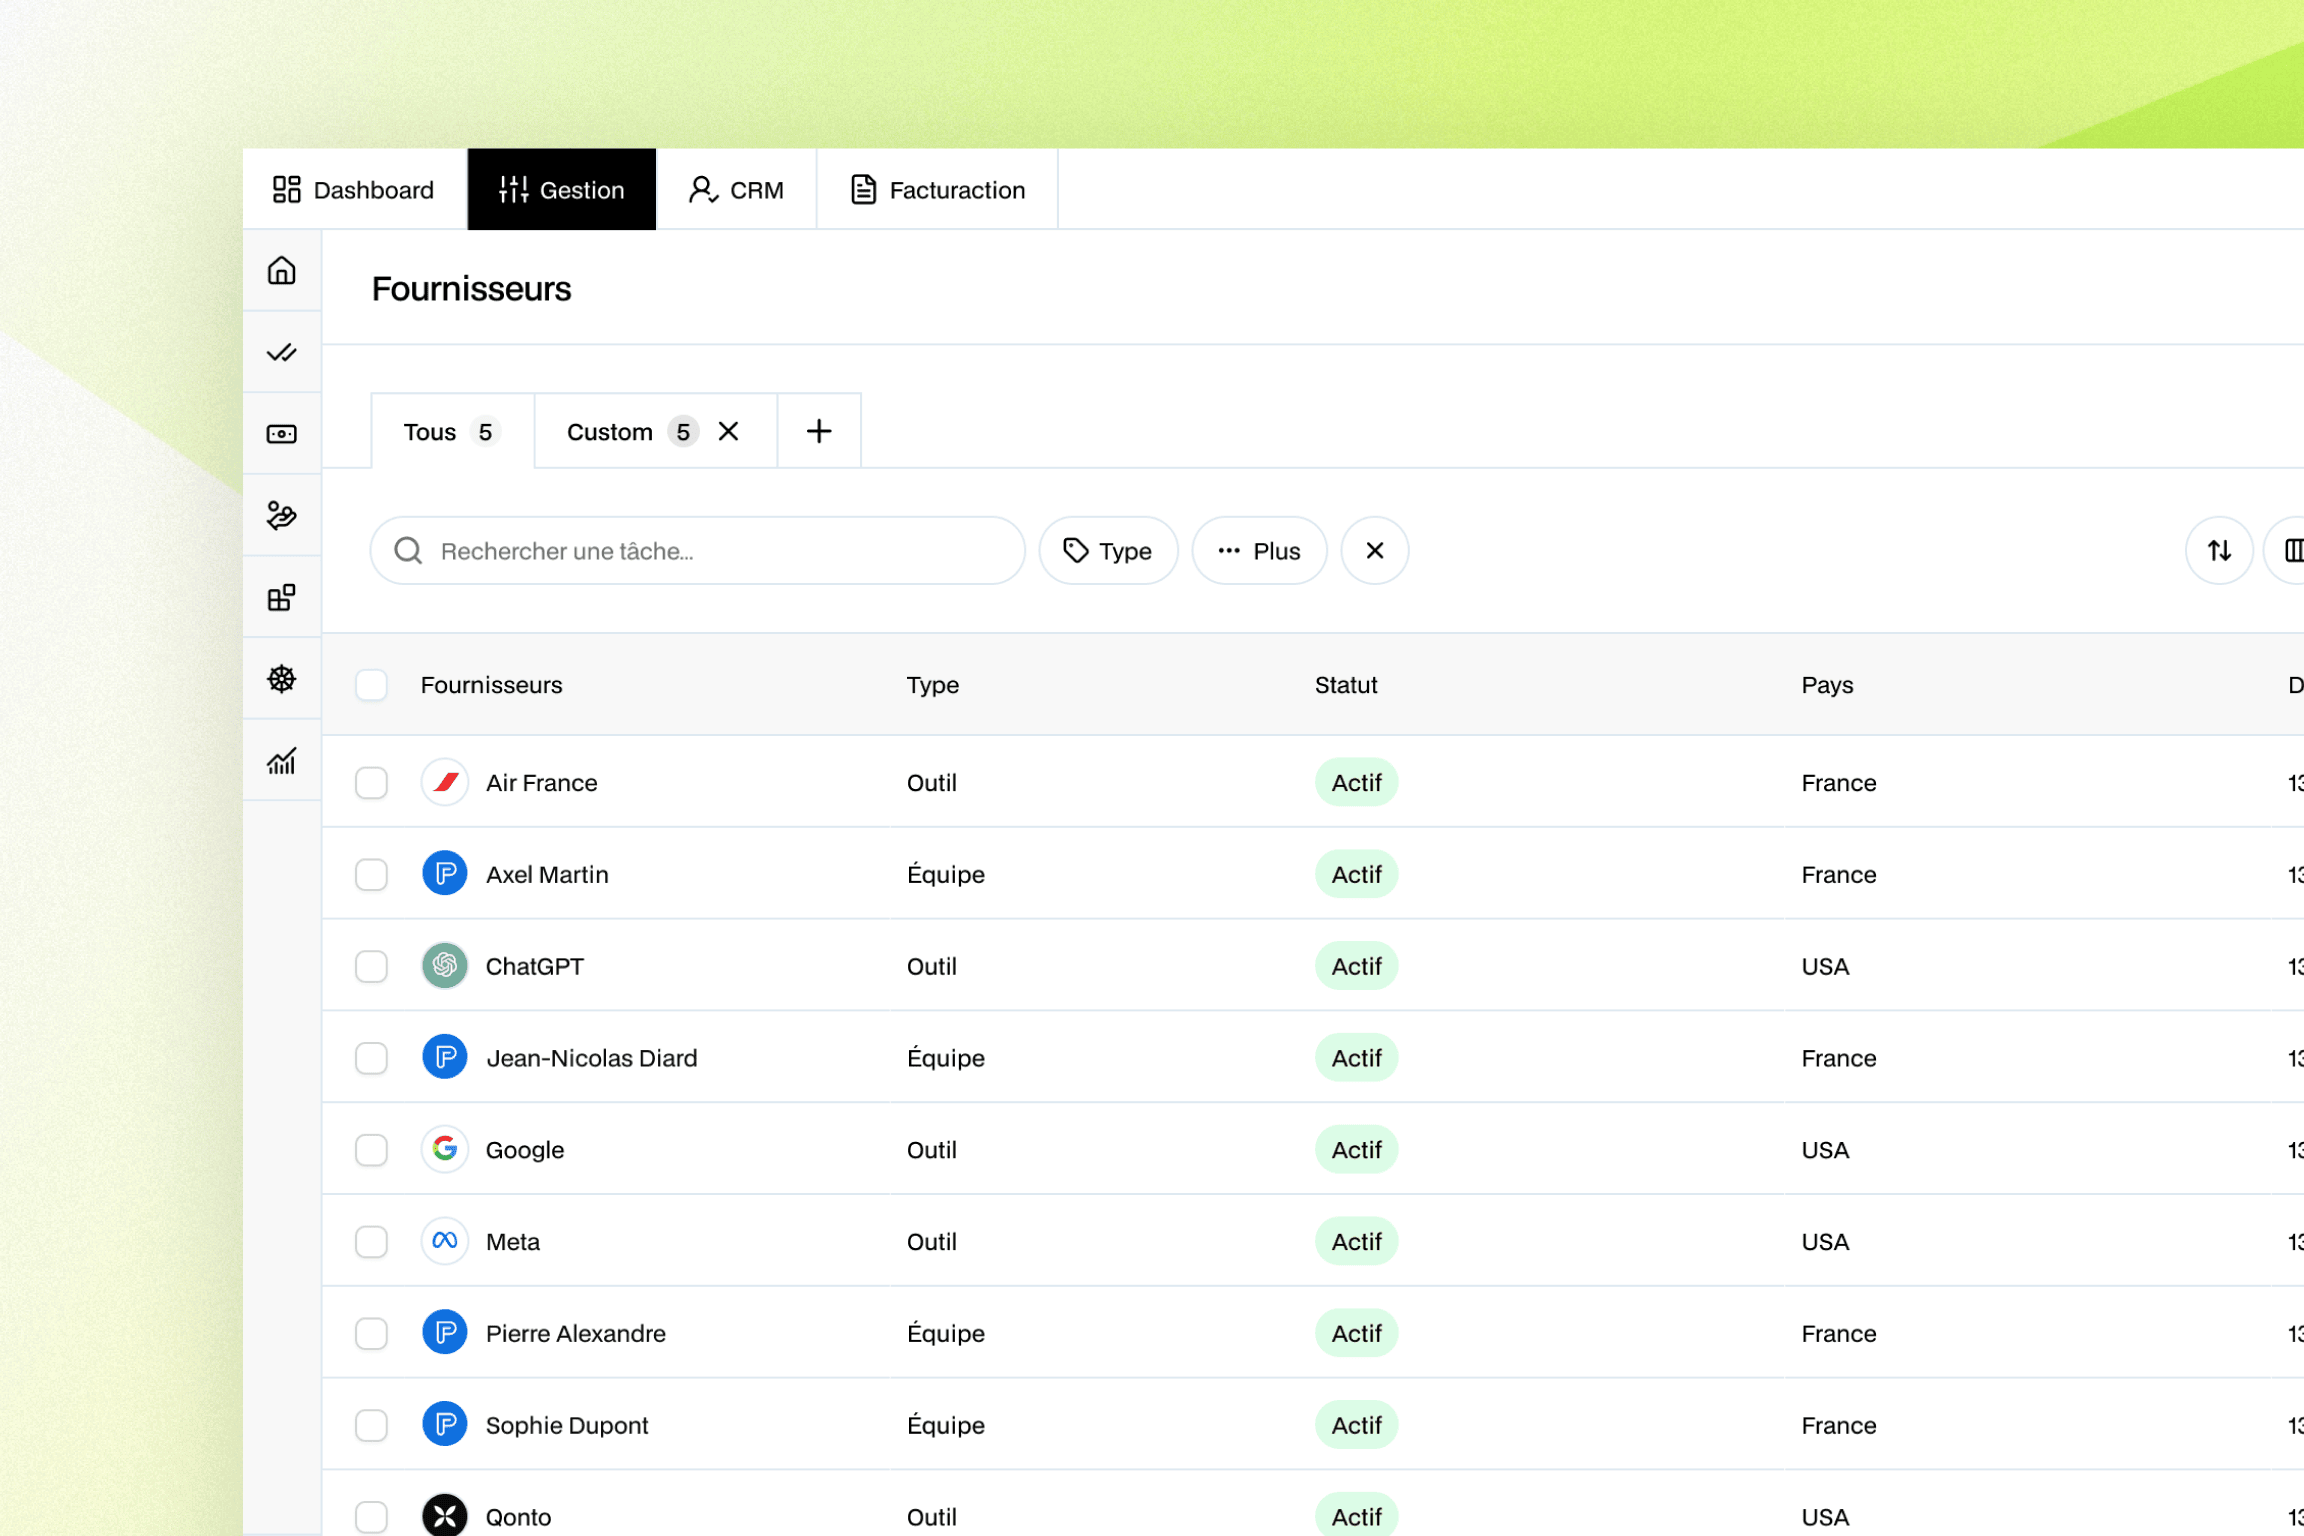Open the Type filter dropdown
The image size is (2304, 1536).
click(1108, 551)
